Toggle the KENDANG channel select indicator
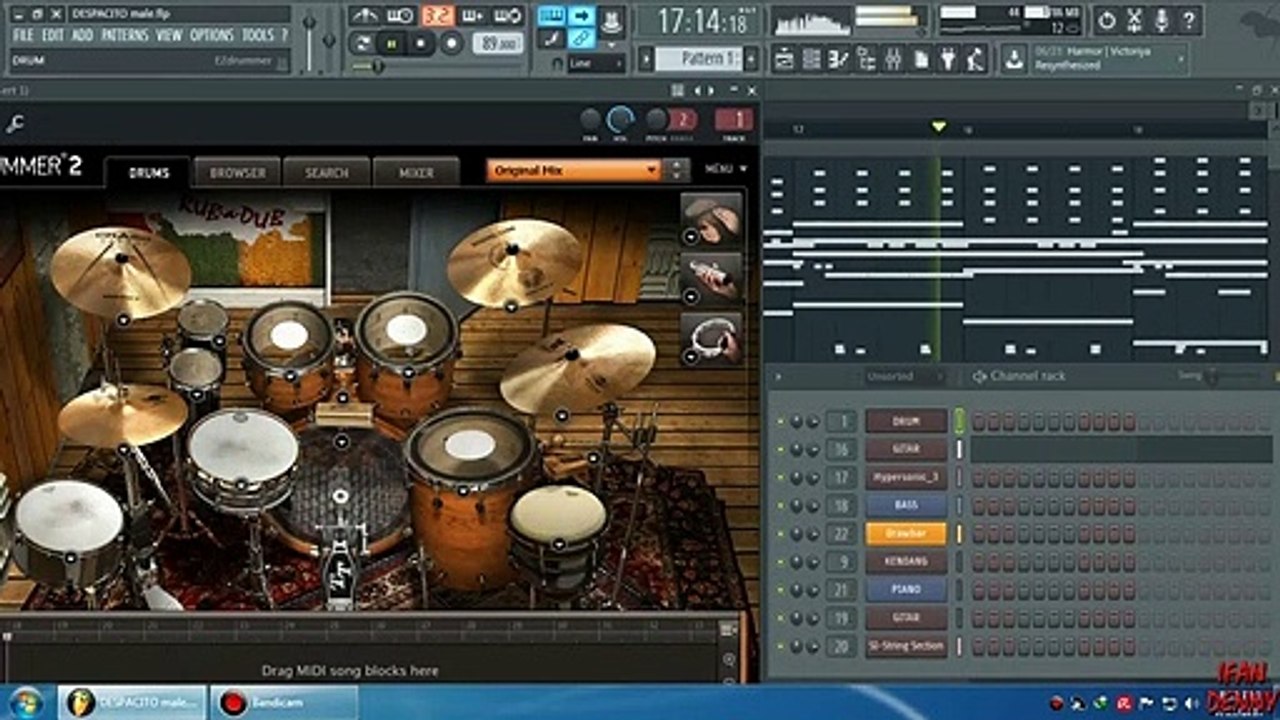Viewport: 1280px width, 720px height. pos(959,562)
